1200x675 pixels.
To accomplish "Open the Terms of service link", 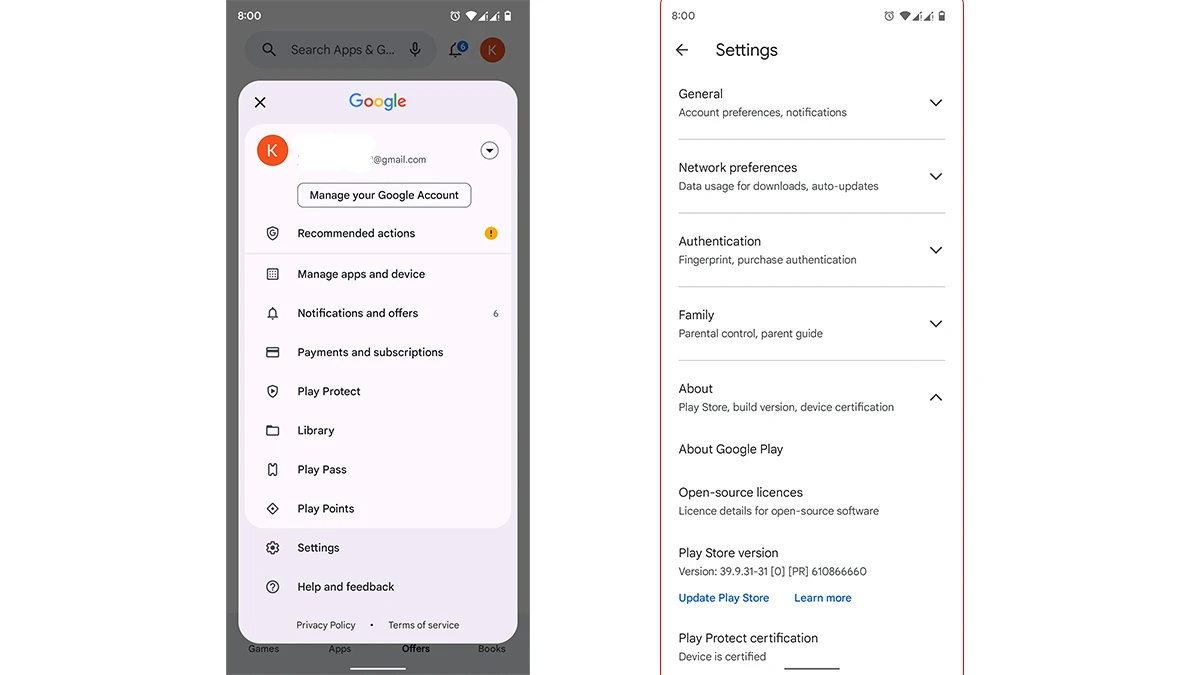I will pos(424,625).
